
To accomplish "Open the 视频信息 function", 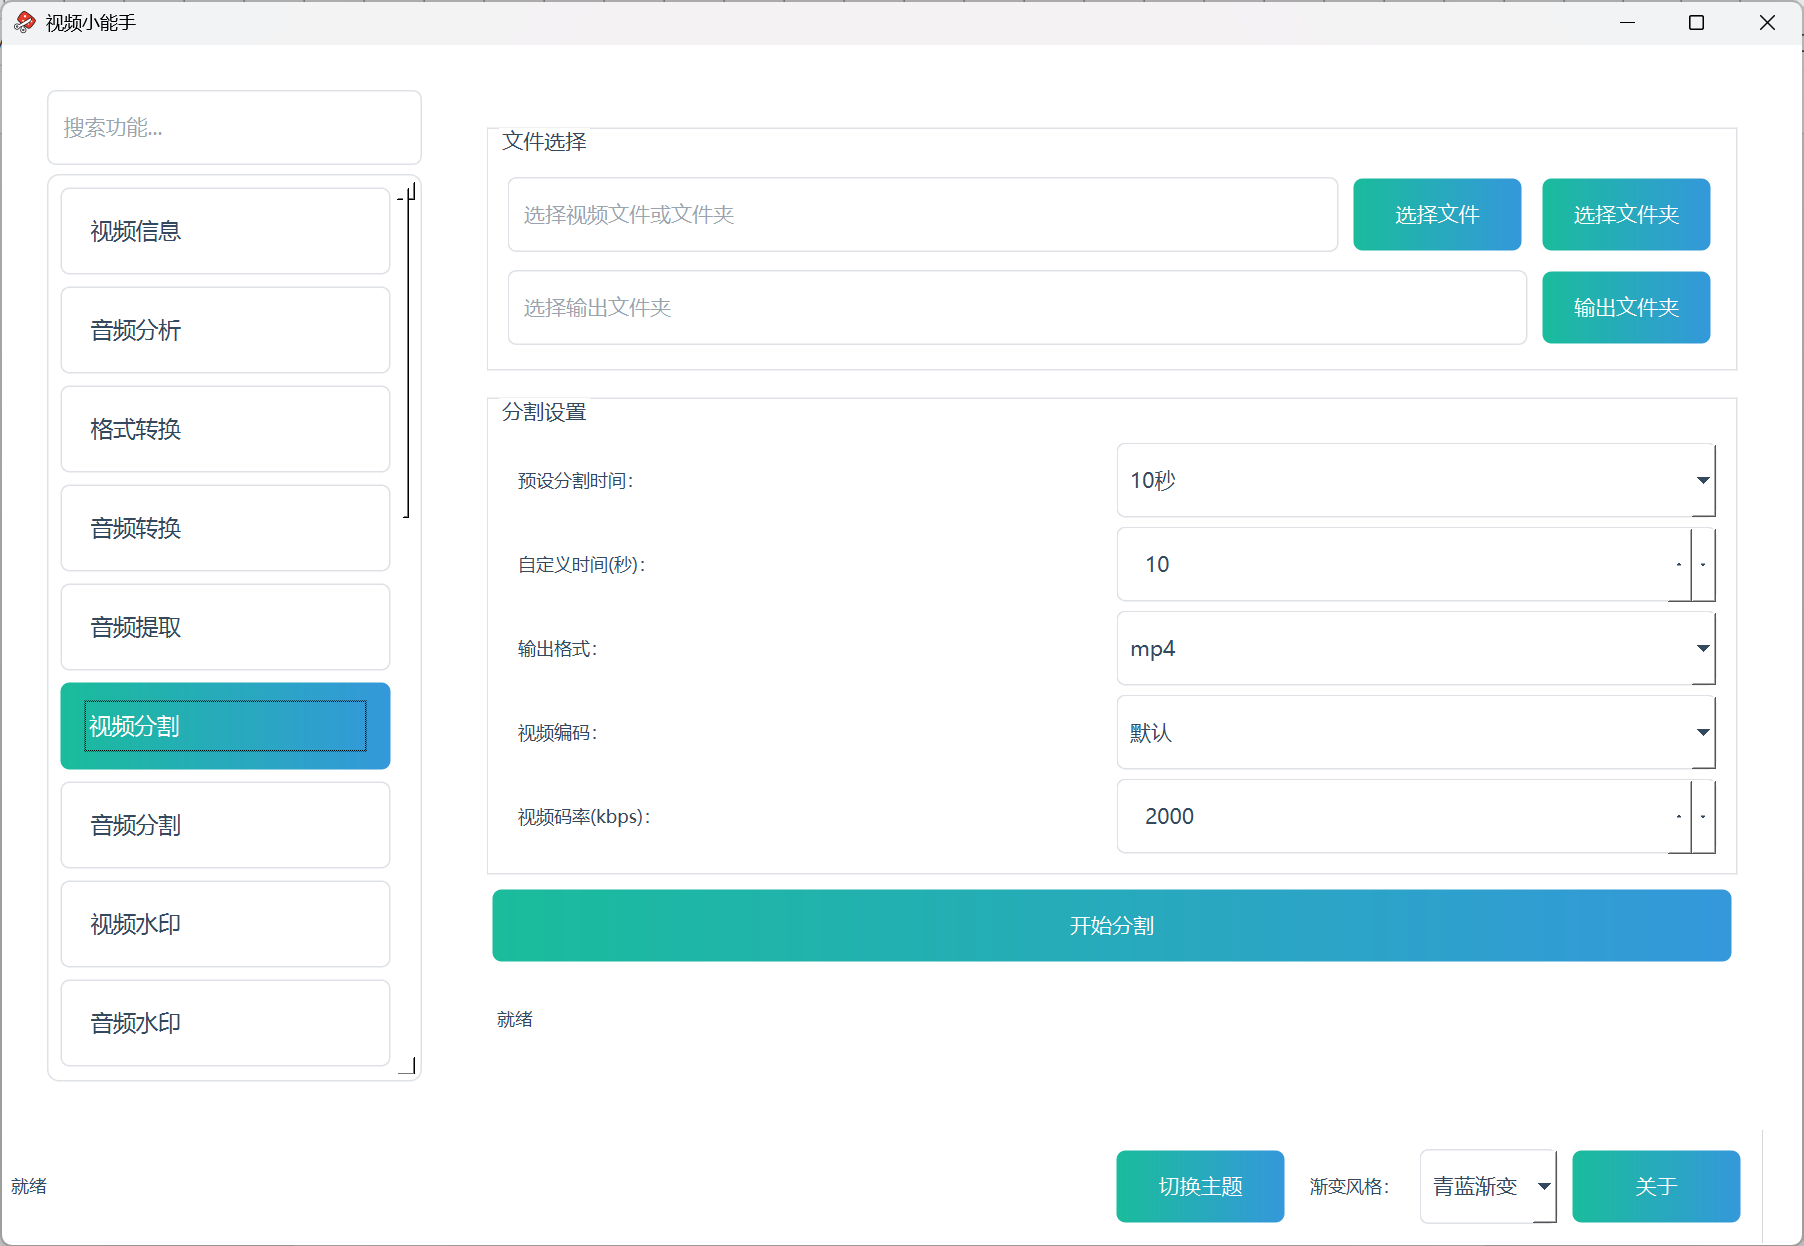I will tap(225, 231).
